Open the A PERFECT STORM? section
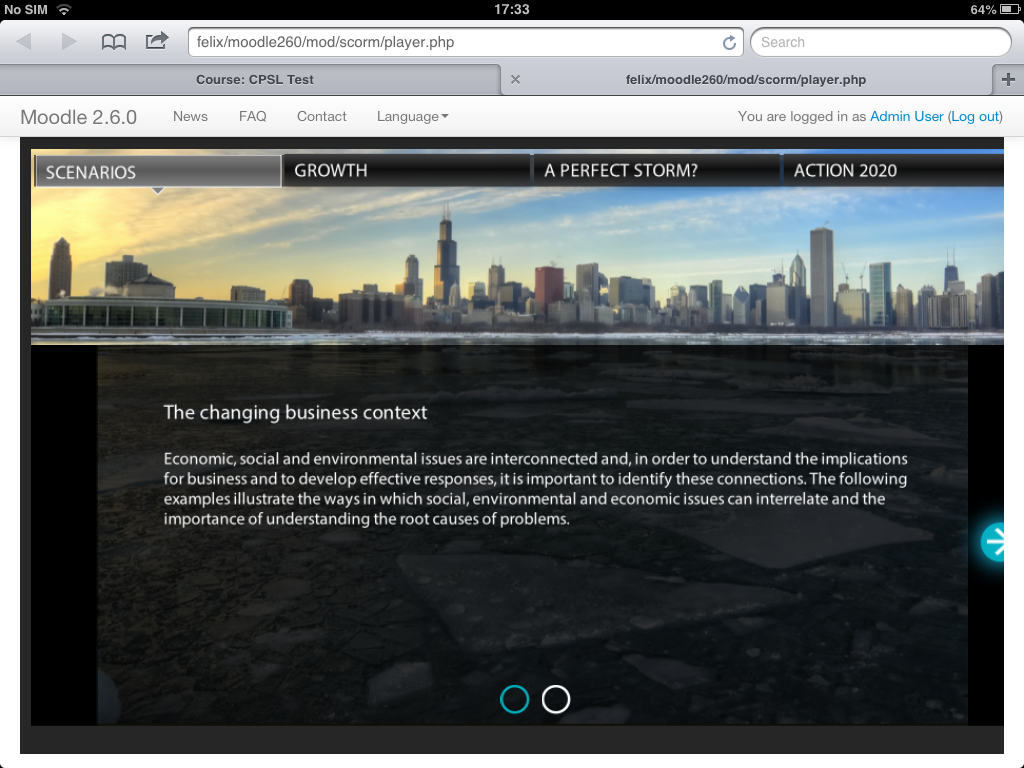This screenshot has width=1024, height=768. [x=656, y=170]
